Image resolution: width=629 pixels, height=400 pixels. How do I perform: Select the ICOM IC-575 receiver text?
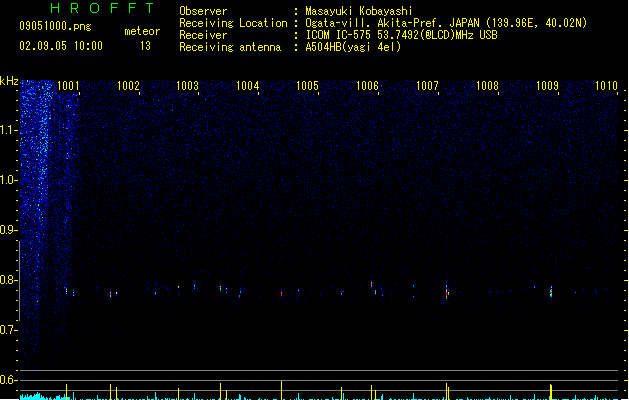tap(402, 35)
